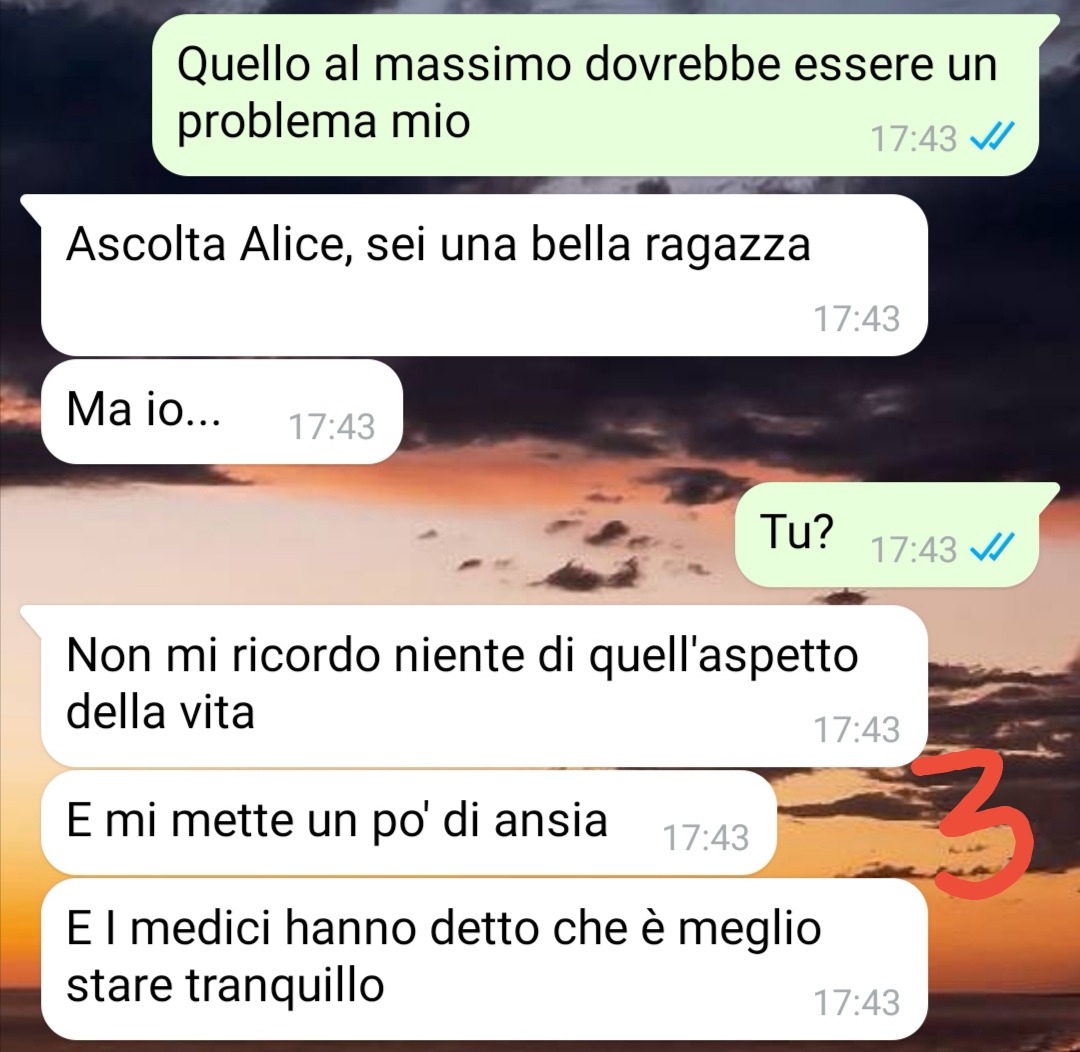Tap the 'Quello al massimo dovrebbe essere' message
Image resolution: width=1080 pixels, height=1052 pixels.
coord(595,94)
